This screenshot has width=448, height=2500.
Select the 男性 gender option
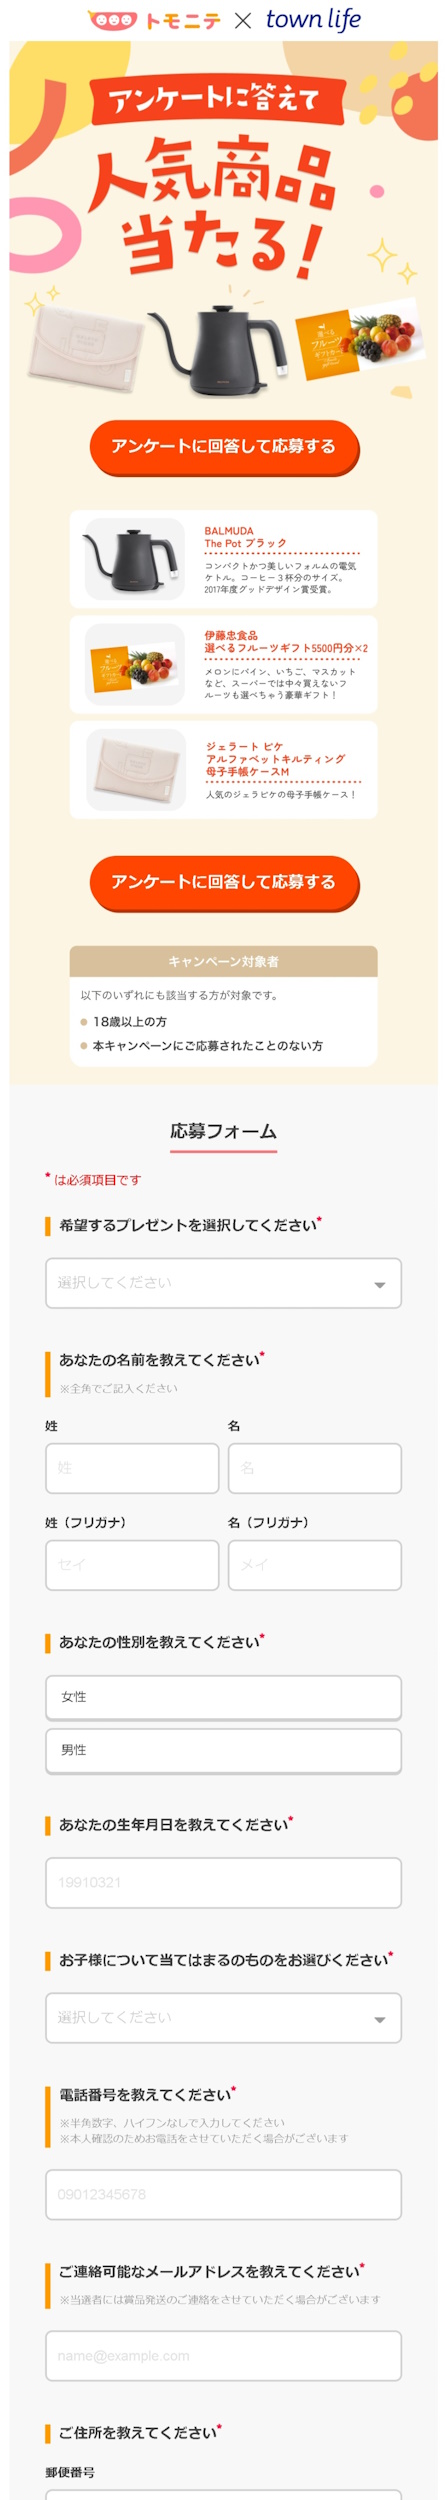coord(224,1750)
